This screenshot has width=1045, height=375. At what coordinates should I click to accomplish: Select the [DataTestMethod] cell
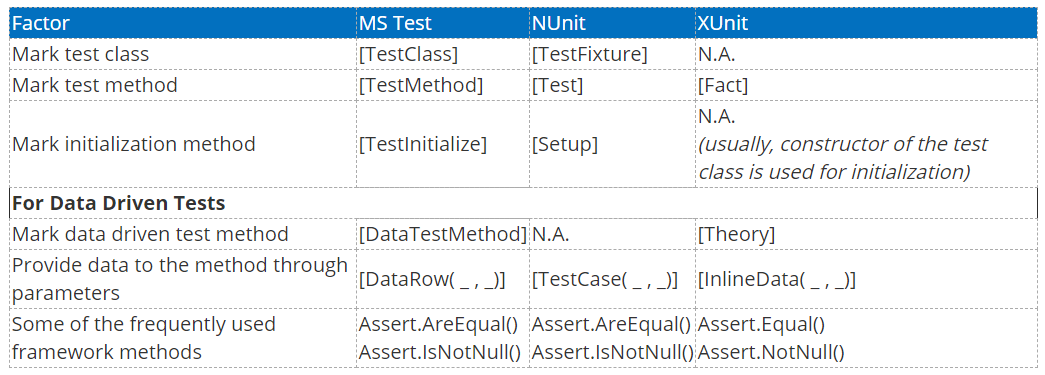(x=443, y=234)
